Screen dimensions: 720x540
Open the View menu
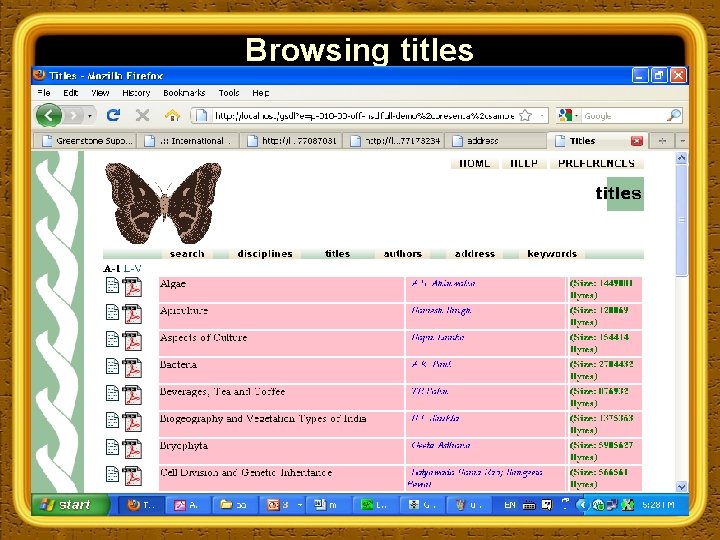pyautogui.click(x=100, y=93)
